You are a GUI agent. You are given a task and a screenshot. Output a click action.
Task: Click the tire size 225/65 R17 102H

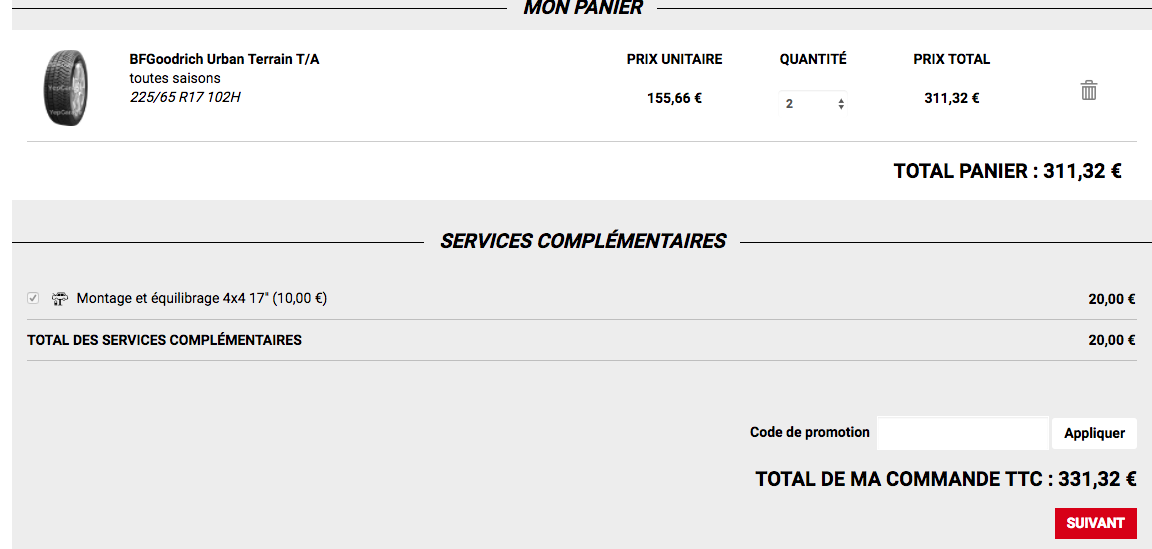184,96
